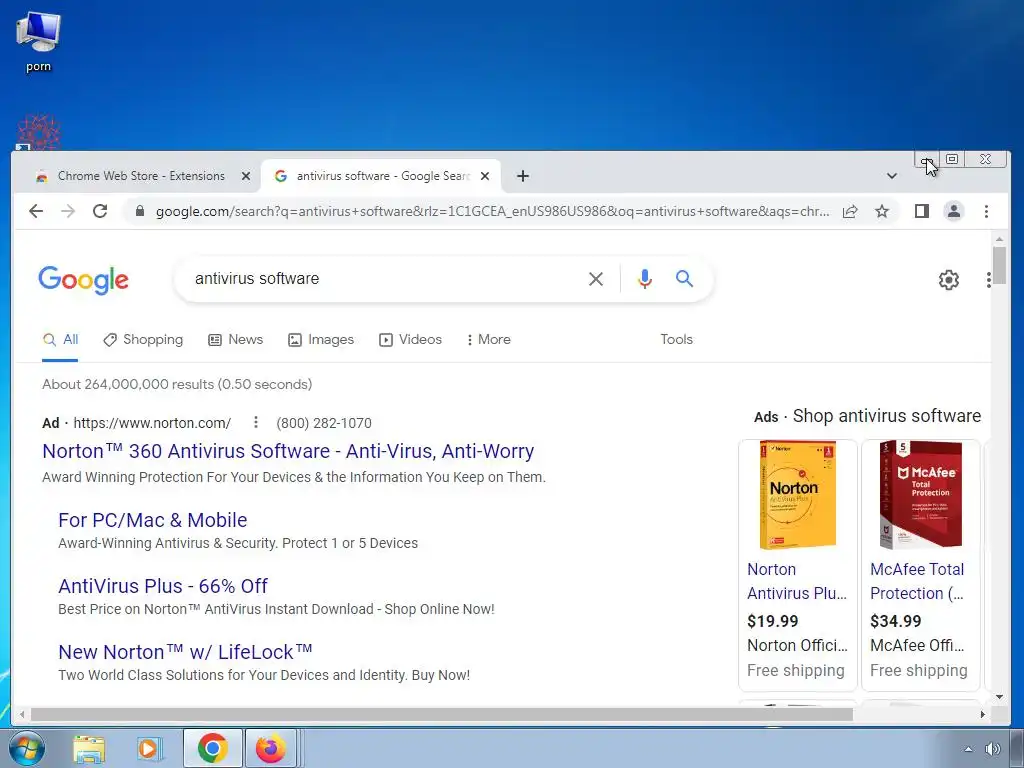Open the system volume speaker icon
1024x768 pixels.
pos(993,749)
